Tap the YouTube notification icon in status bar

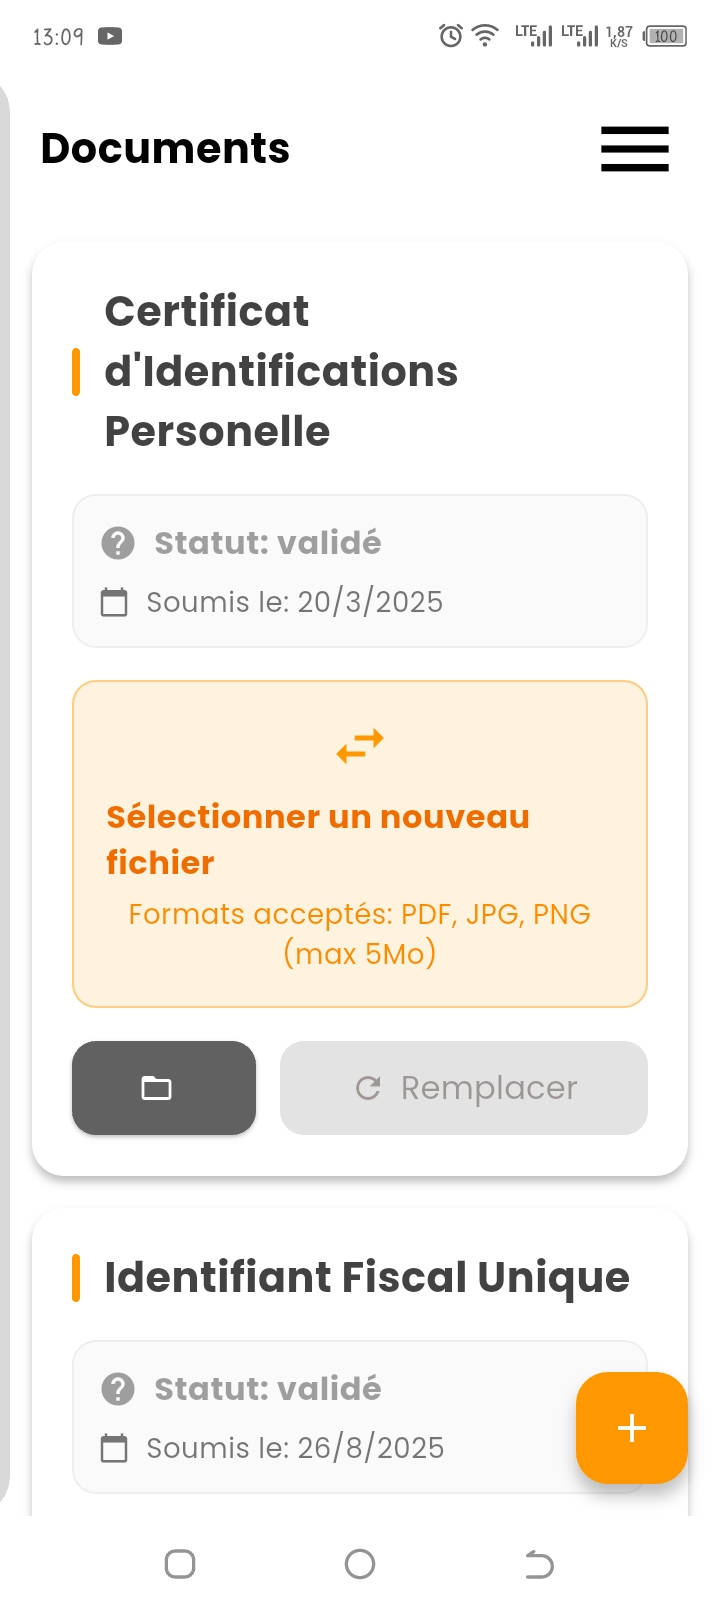[110, 37]
